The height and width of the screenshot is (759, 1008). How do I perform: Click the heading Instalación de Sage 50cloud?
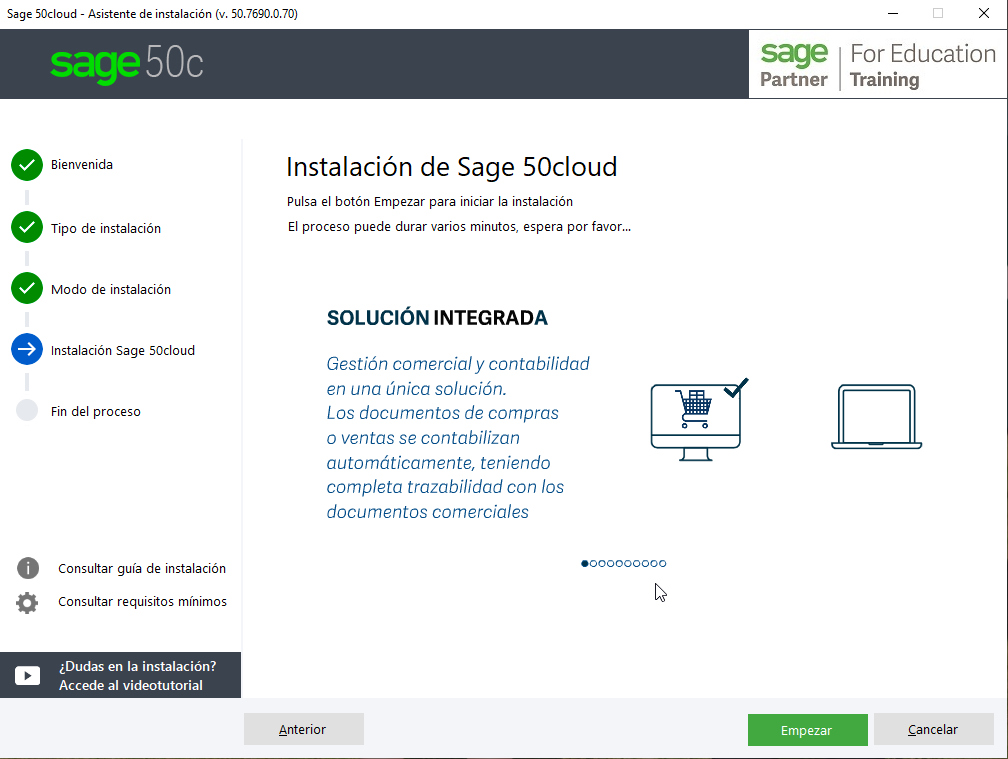pos(451,167)
